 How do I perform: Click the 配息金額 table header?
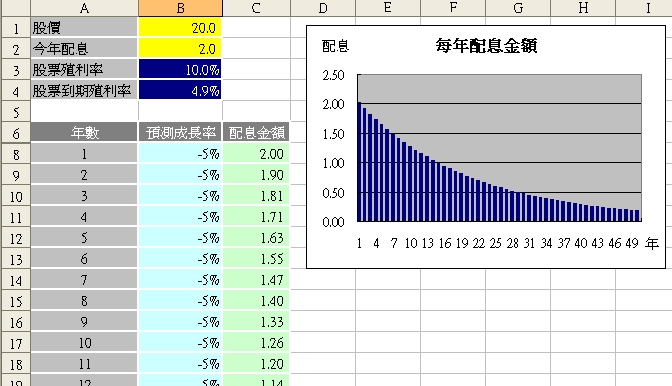(x=256, y=132)
